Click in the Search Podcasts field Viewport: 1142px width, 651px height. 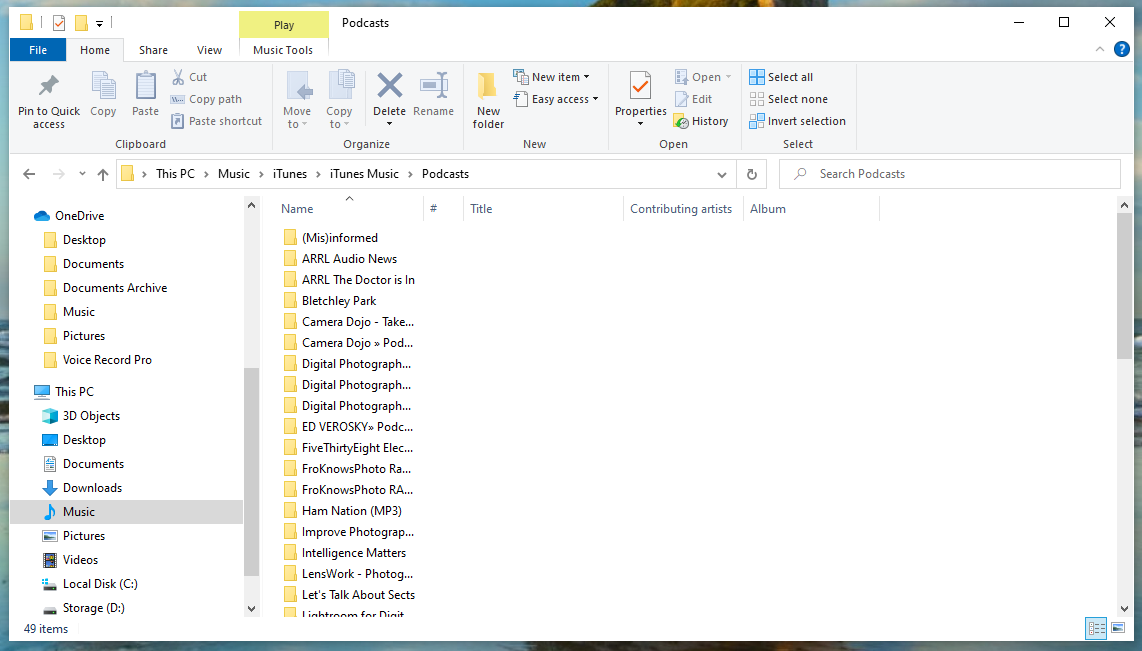click(x=950, y=174)
